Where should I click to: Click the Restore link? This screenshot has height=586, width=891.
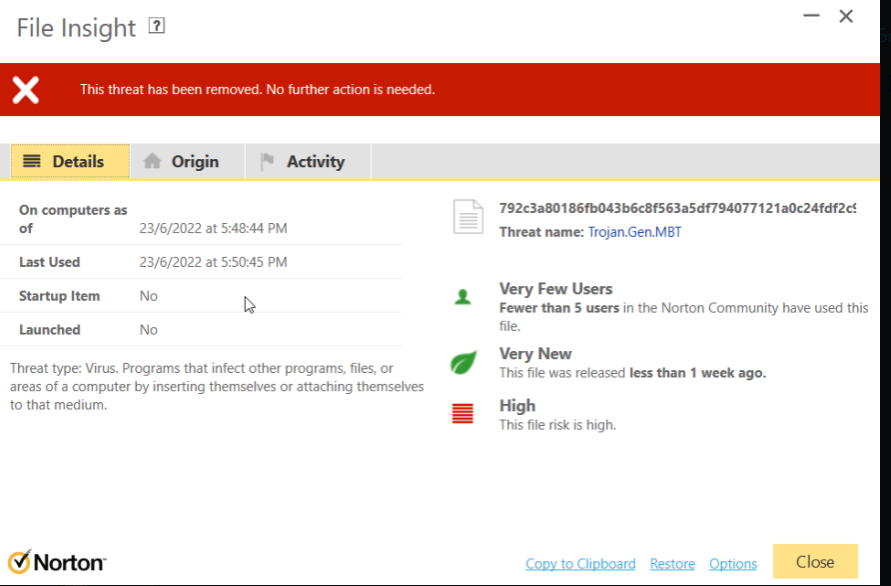click(672, 564)
